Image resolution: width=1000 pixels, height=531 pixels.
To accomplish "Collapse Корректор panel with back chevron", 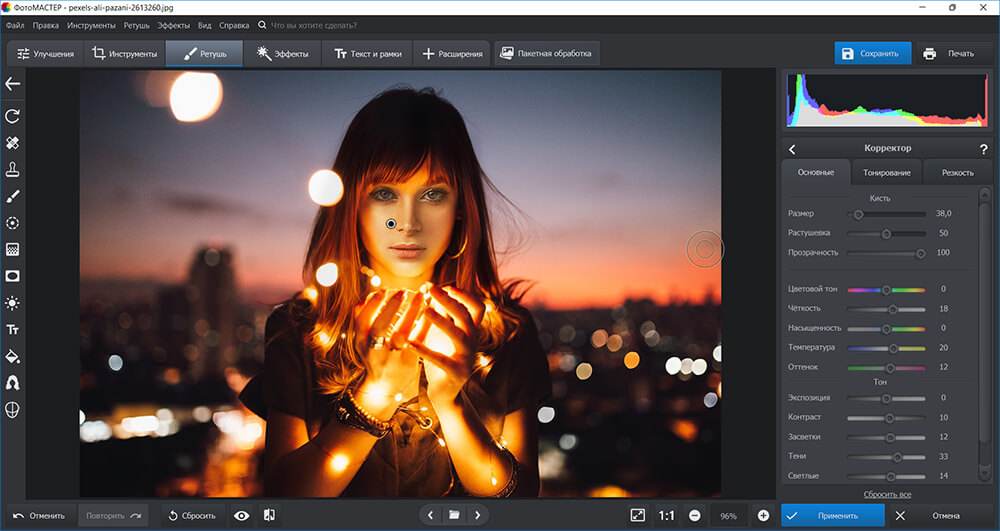I will [792, 149].
